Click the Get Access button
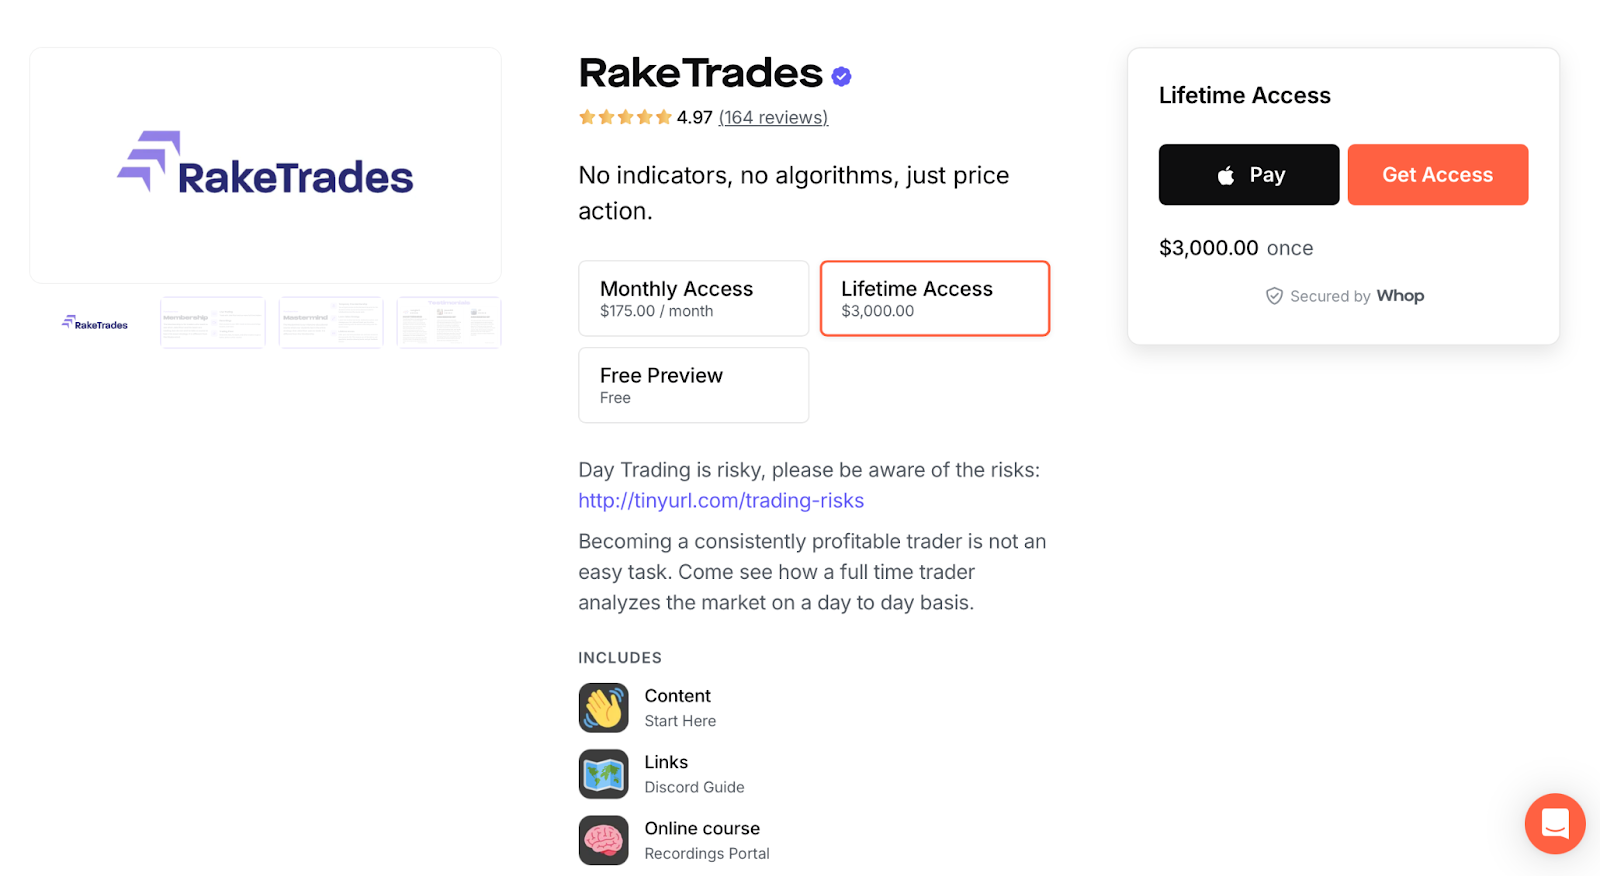Viewport: 1600px width, 876px height. (x=1437, y=174)
